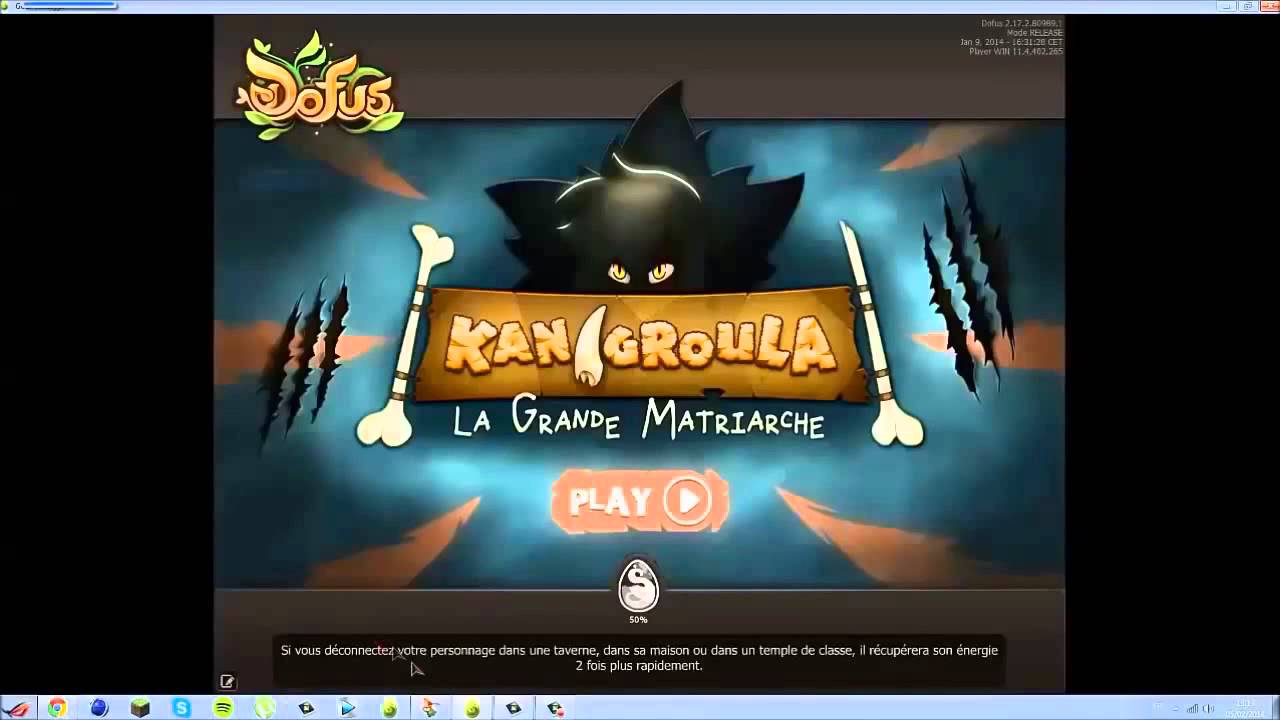Open the taskbar clock and date
The image size is (1280, 720).
(1244, 708)
